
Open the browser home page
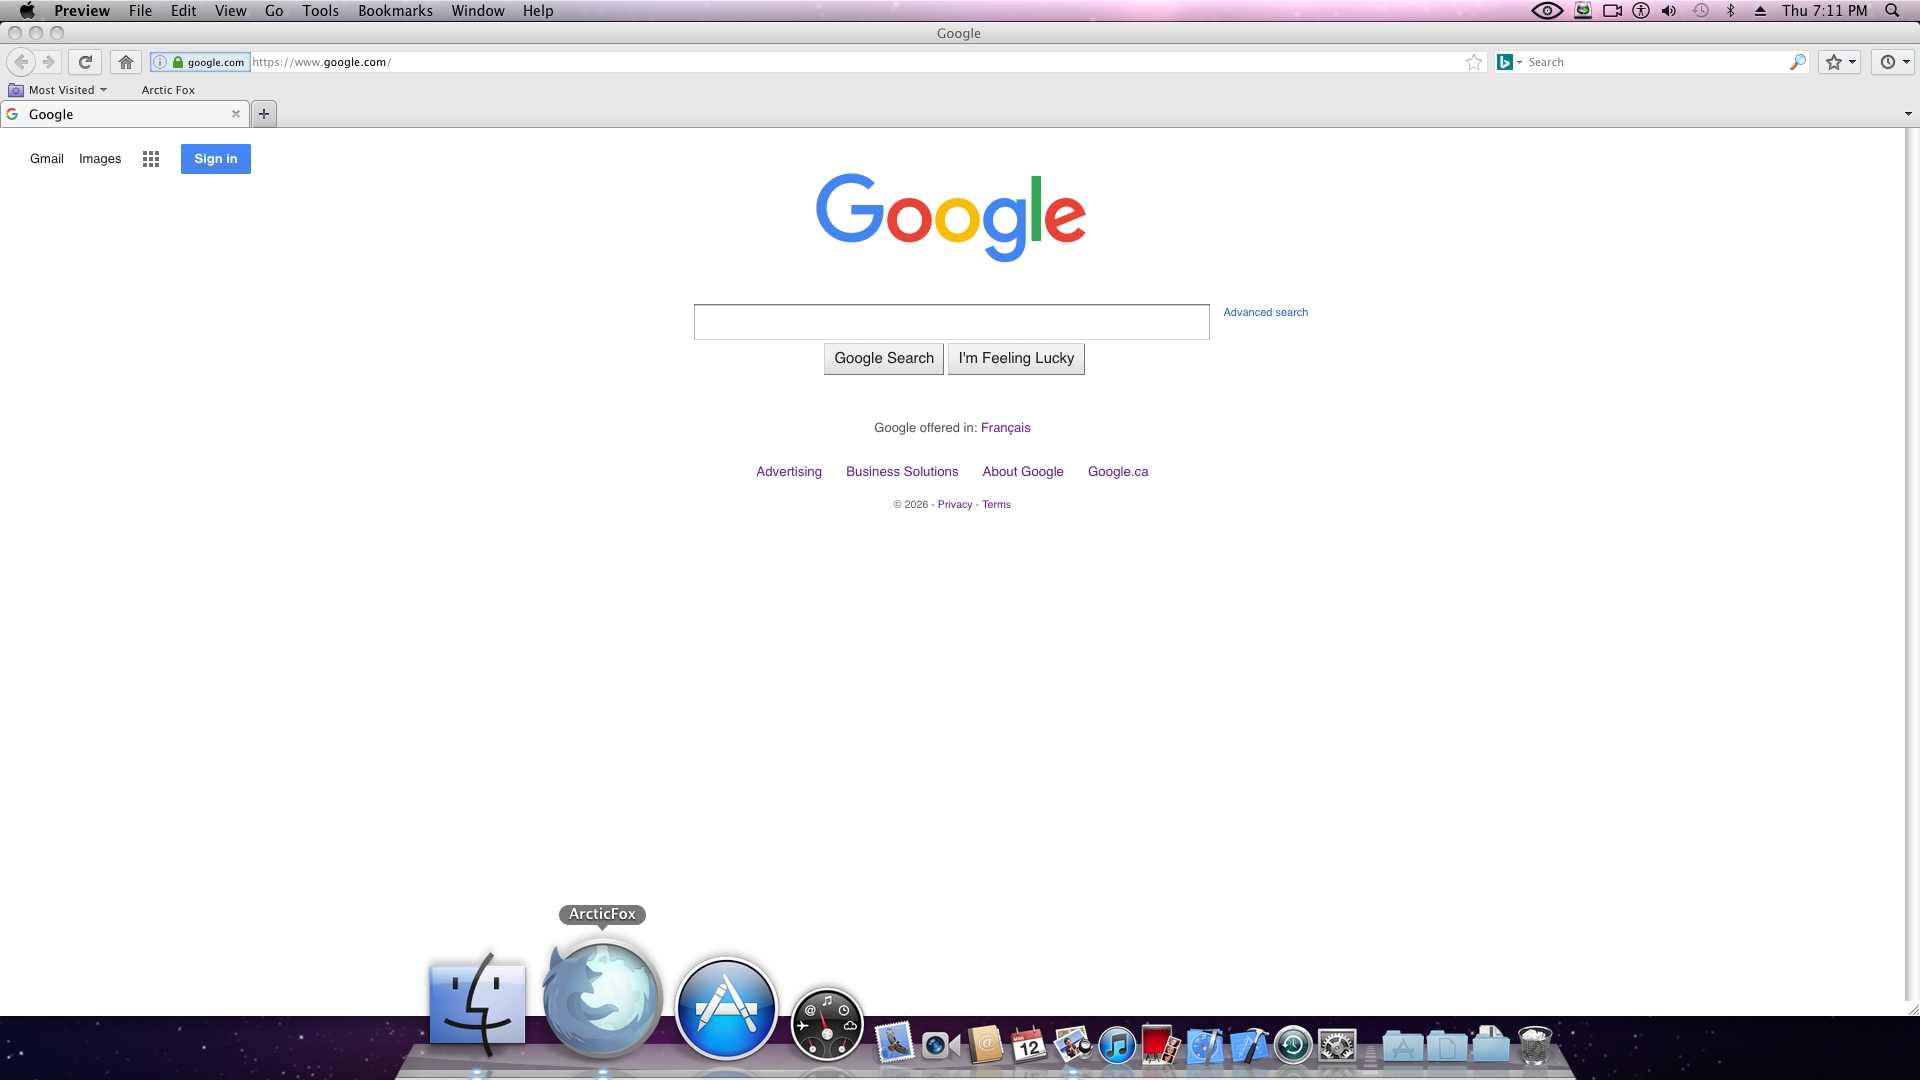126,62
